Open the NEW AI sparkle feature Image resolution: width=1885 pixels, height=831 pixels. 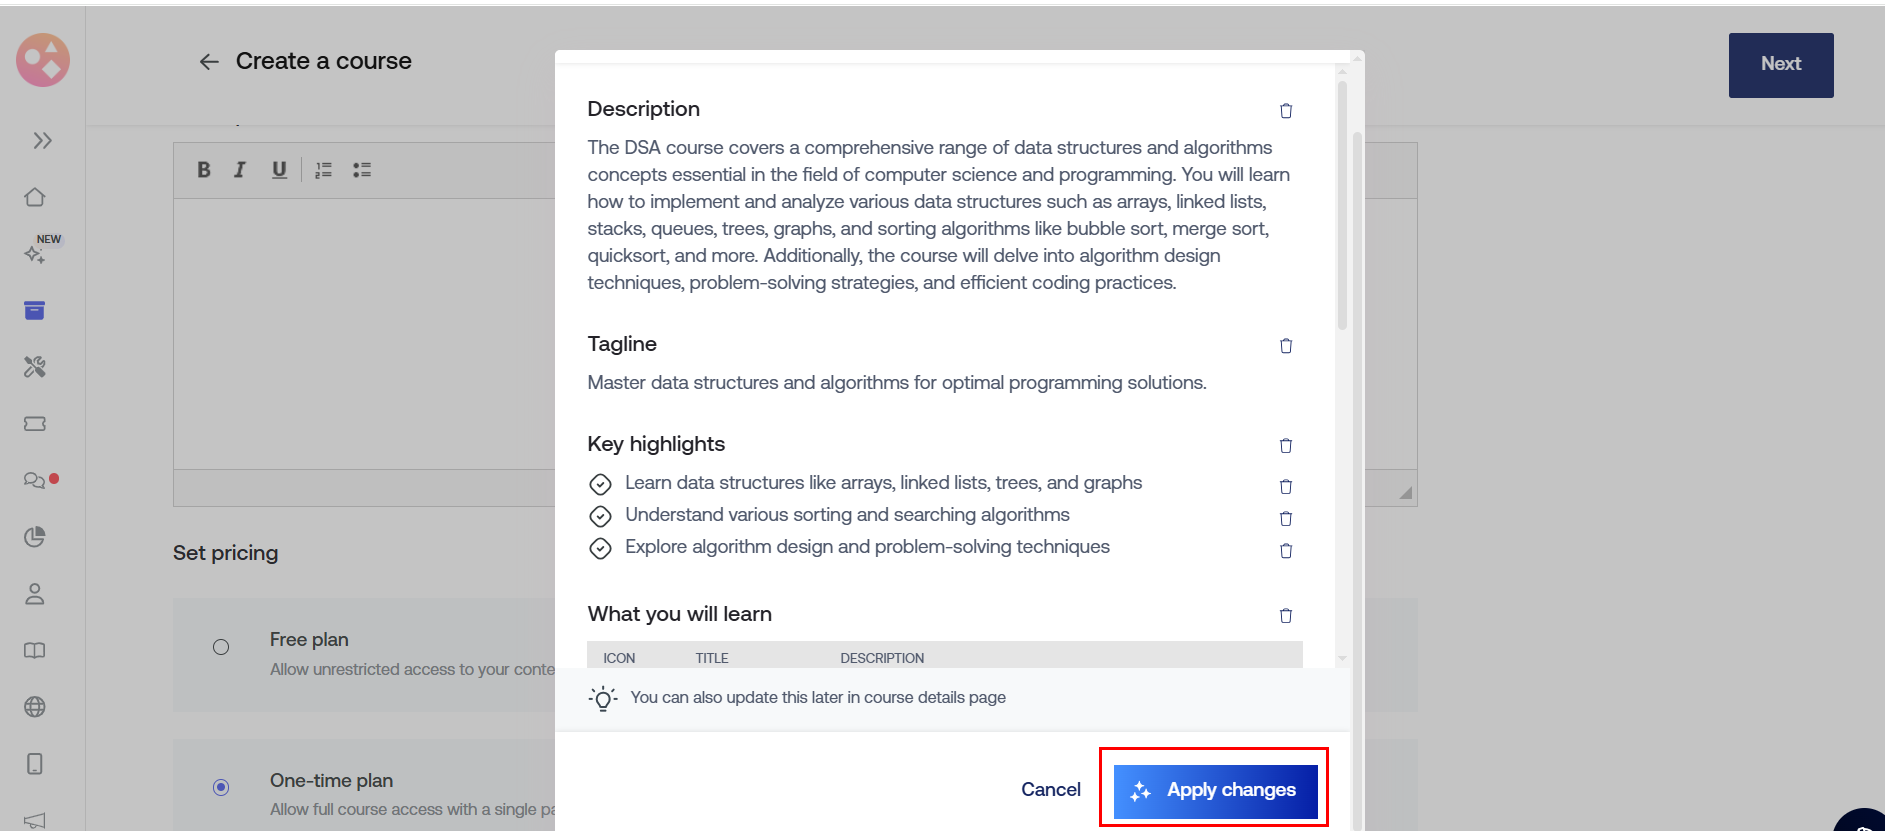click(35, 254)
